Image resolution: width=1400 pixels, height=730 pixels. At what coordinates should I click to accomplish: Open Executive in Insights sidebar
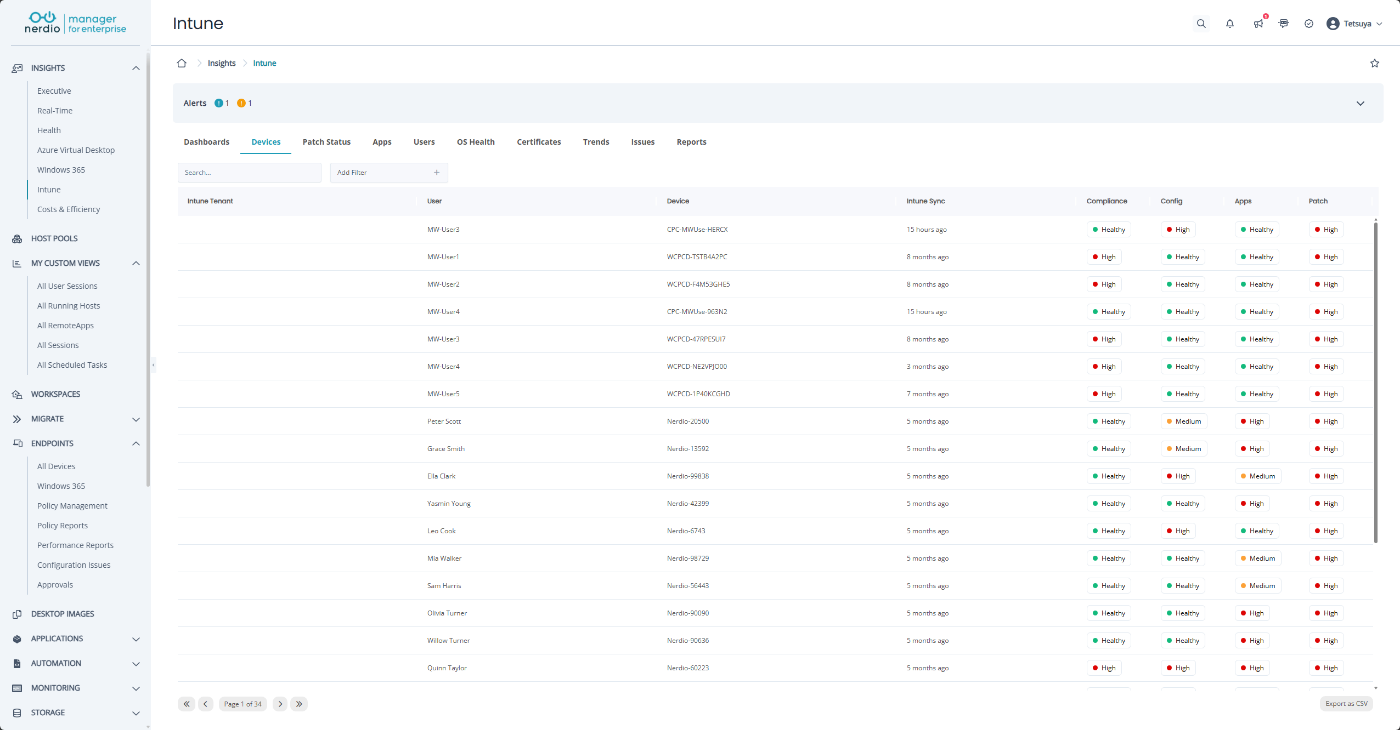[x=55, y=91]
